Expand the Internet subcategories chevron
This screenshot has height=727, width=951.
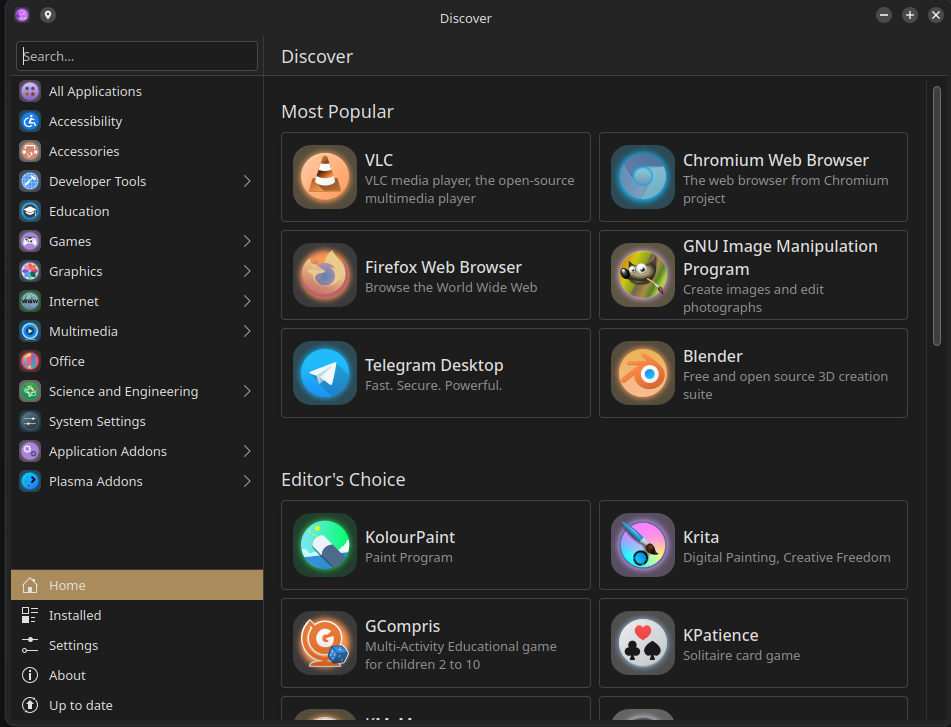247,301
